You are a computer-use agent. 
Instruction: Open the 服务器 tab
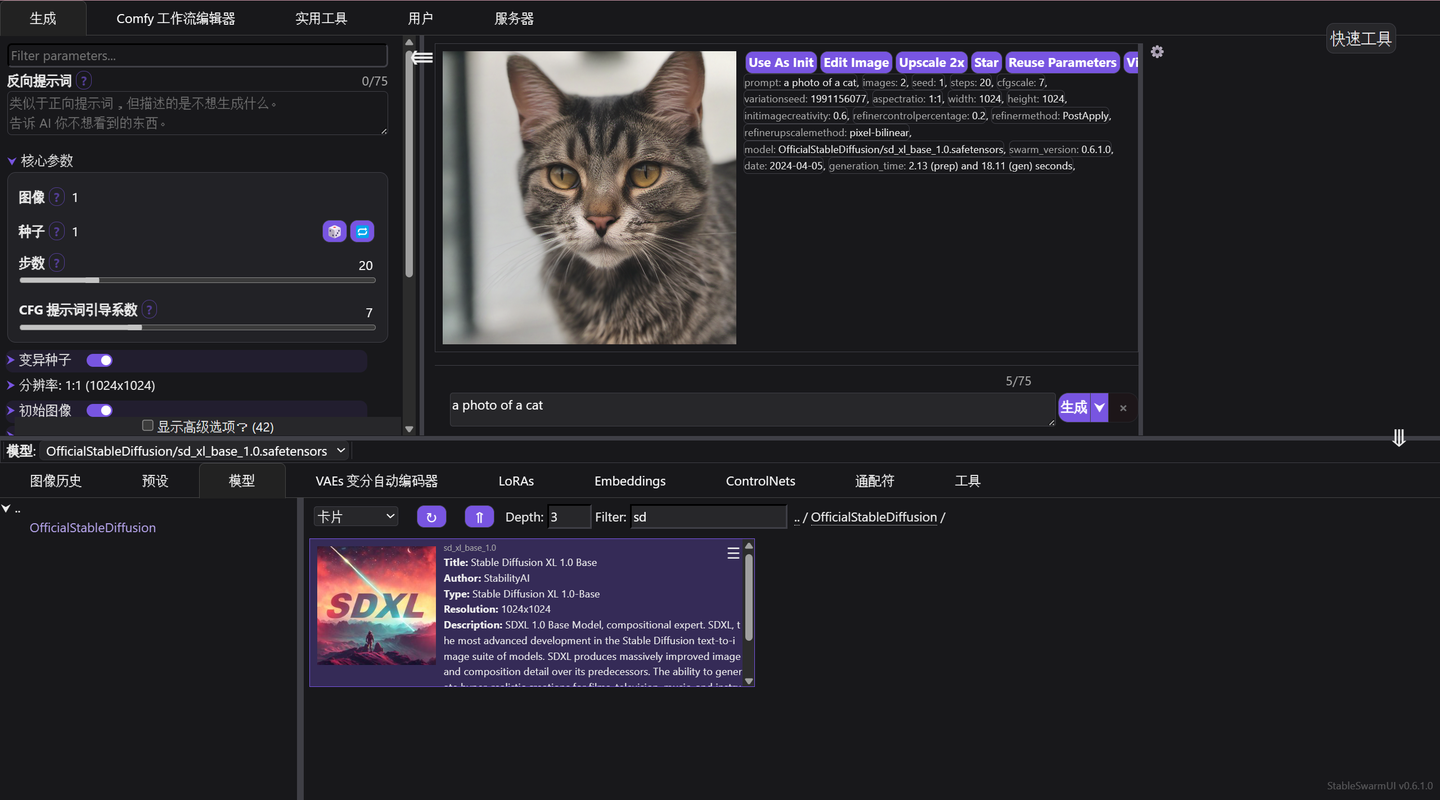pos(514,18)
